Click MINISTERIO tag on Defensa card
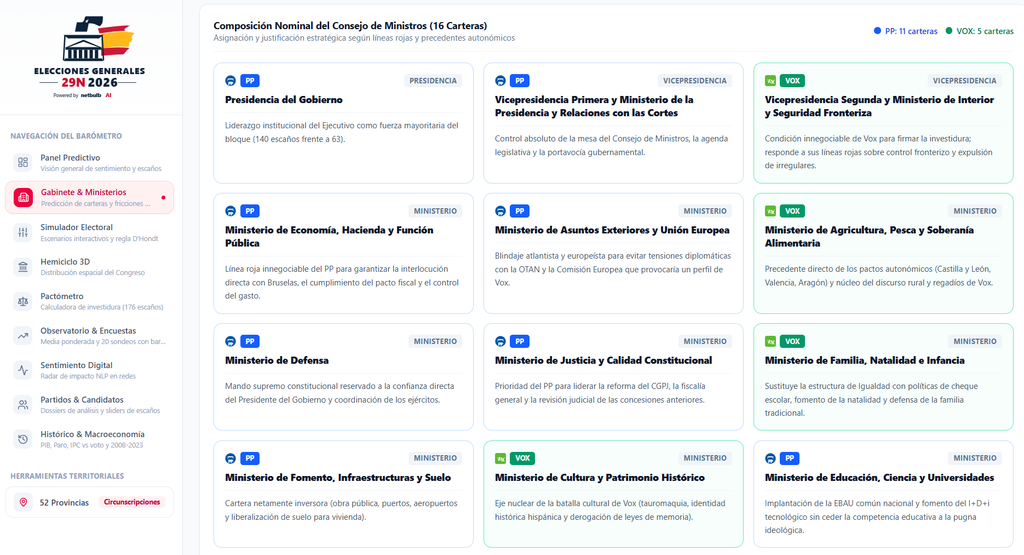Viewport: 1024px width, 555px height. (436, 341)
